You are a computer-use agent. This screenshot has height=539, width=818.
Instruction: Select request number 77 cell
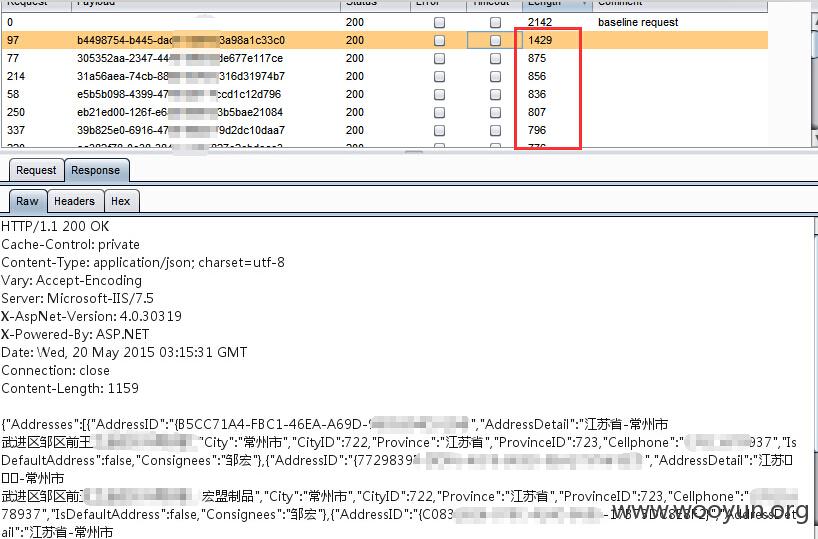tap(13, 58)
